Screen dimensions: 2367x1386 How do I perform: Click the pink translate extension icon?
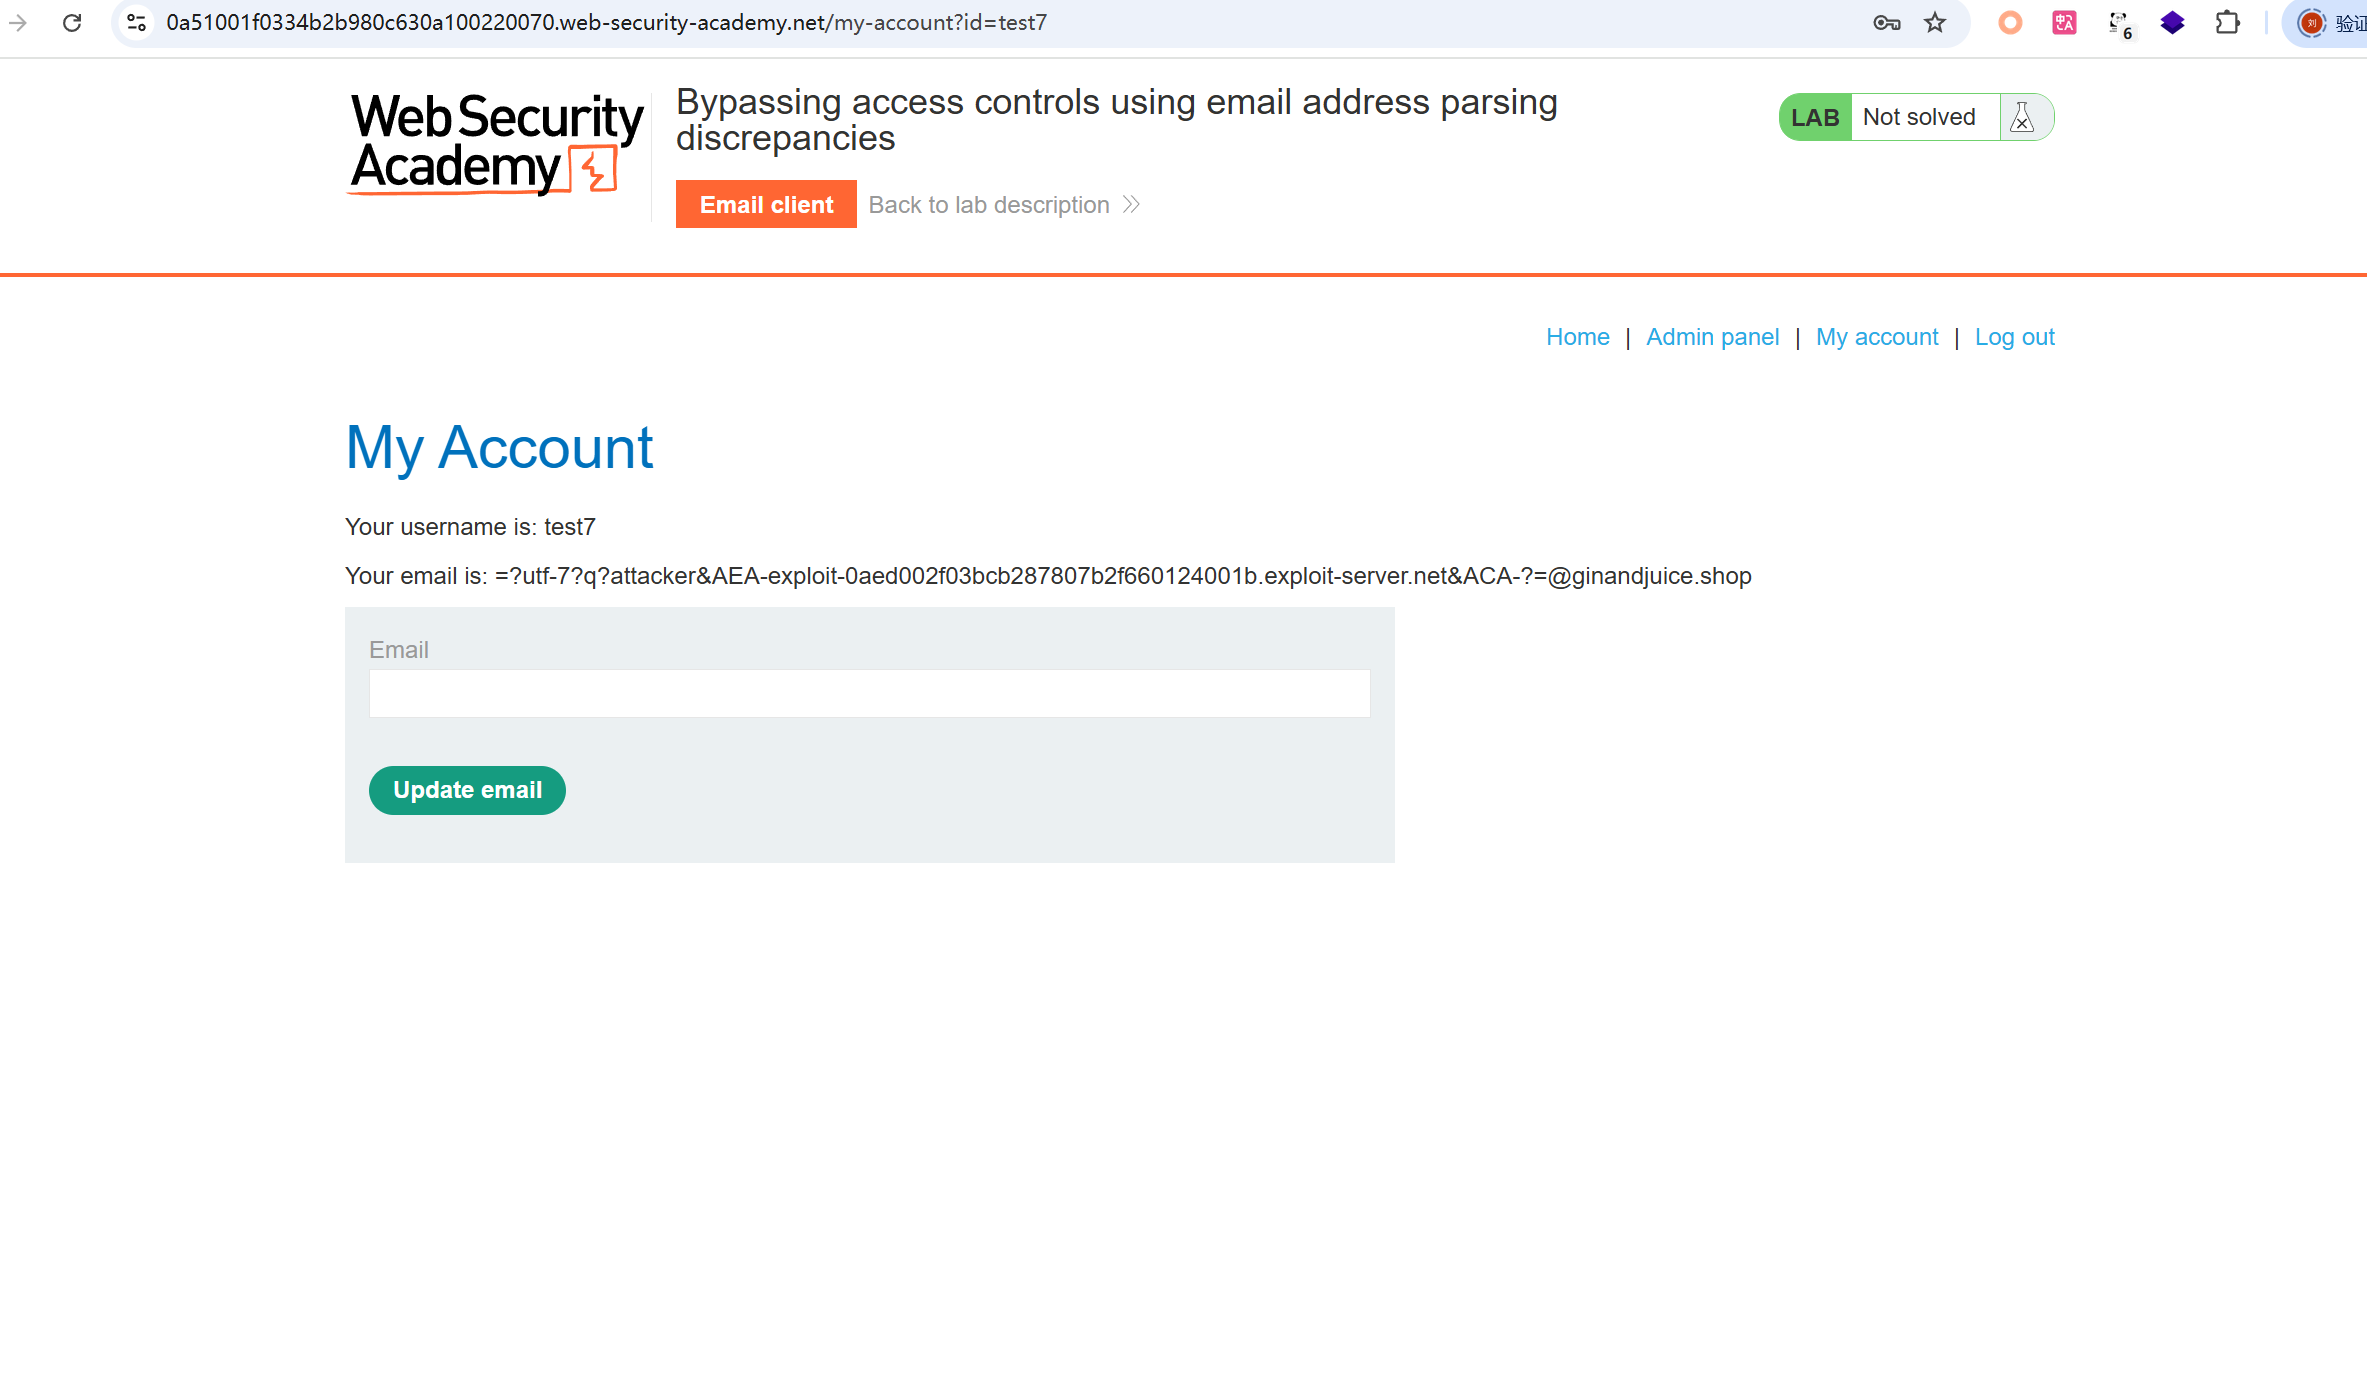point(2064,22)
